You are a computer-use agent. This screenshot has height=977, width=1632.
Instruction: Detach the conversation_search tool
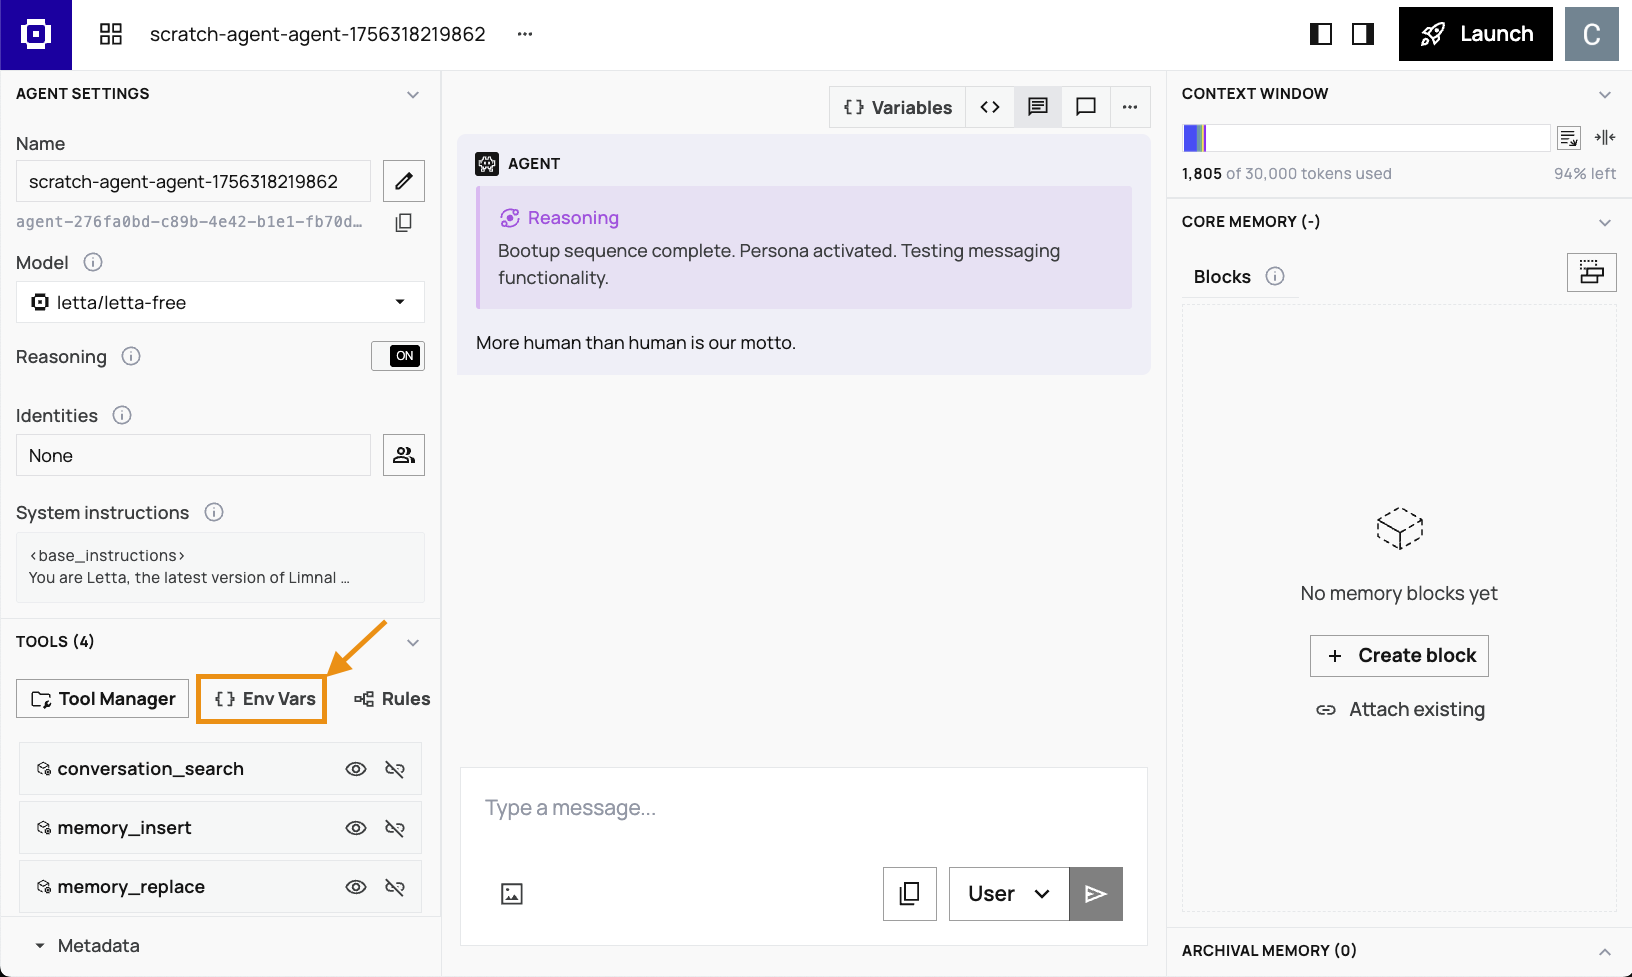click(395, 769)
